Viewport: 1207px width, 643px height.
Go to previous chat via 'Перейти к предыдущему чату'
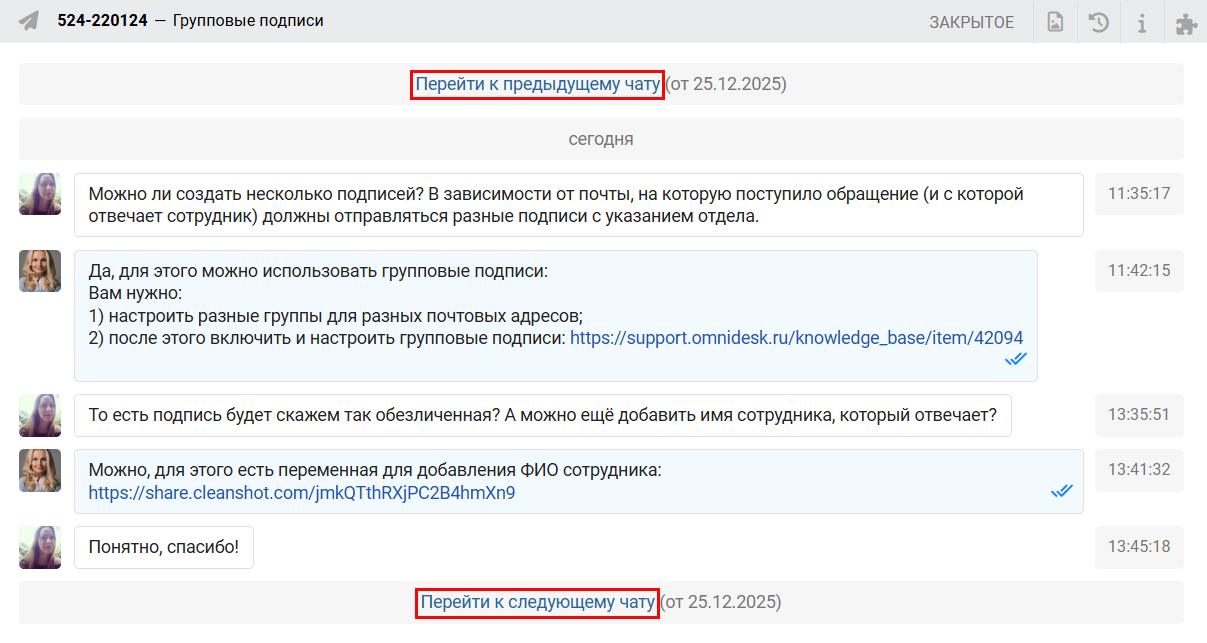(x=537, y=84)
